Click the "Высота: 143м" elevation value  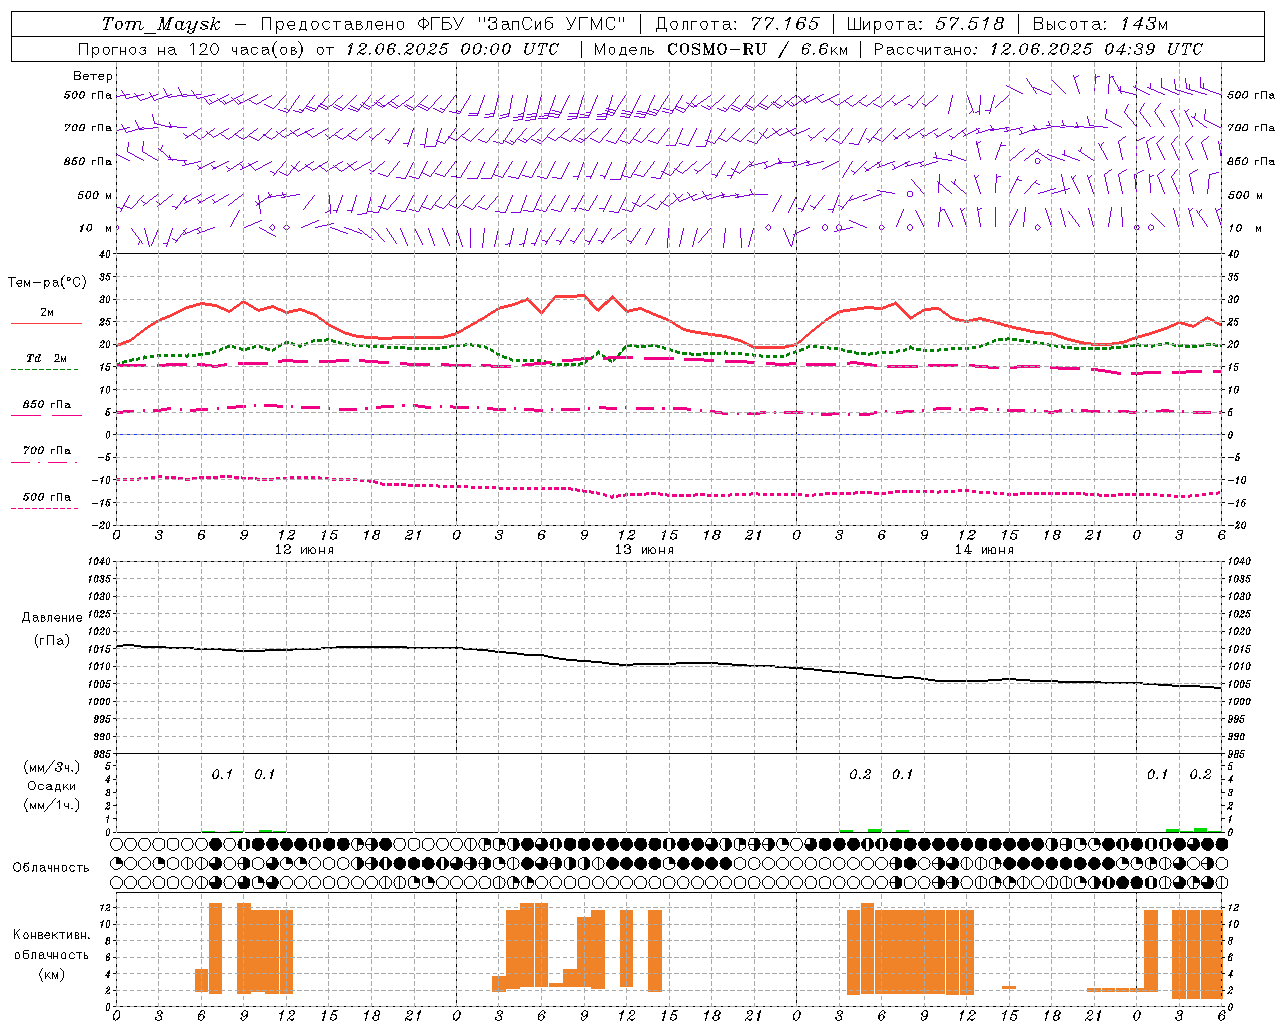tap(1100, 24)
